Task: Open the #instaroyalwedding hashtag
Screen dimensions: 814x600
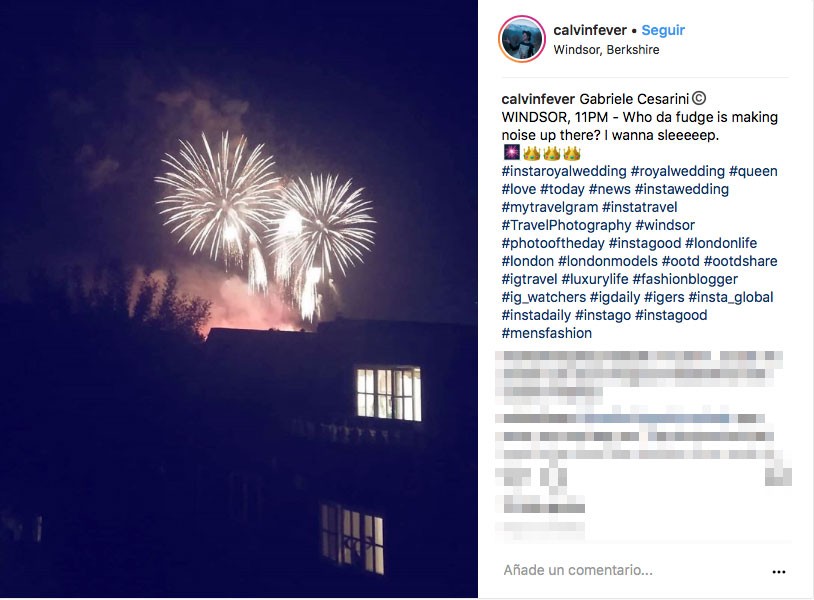Action: 564,171
